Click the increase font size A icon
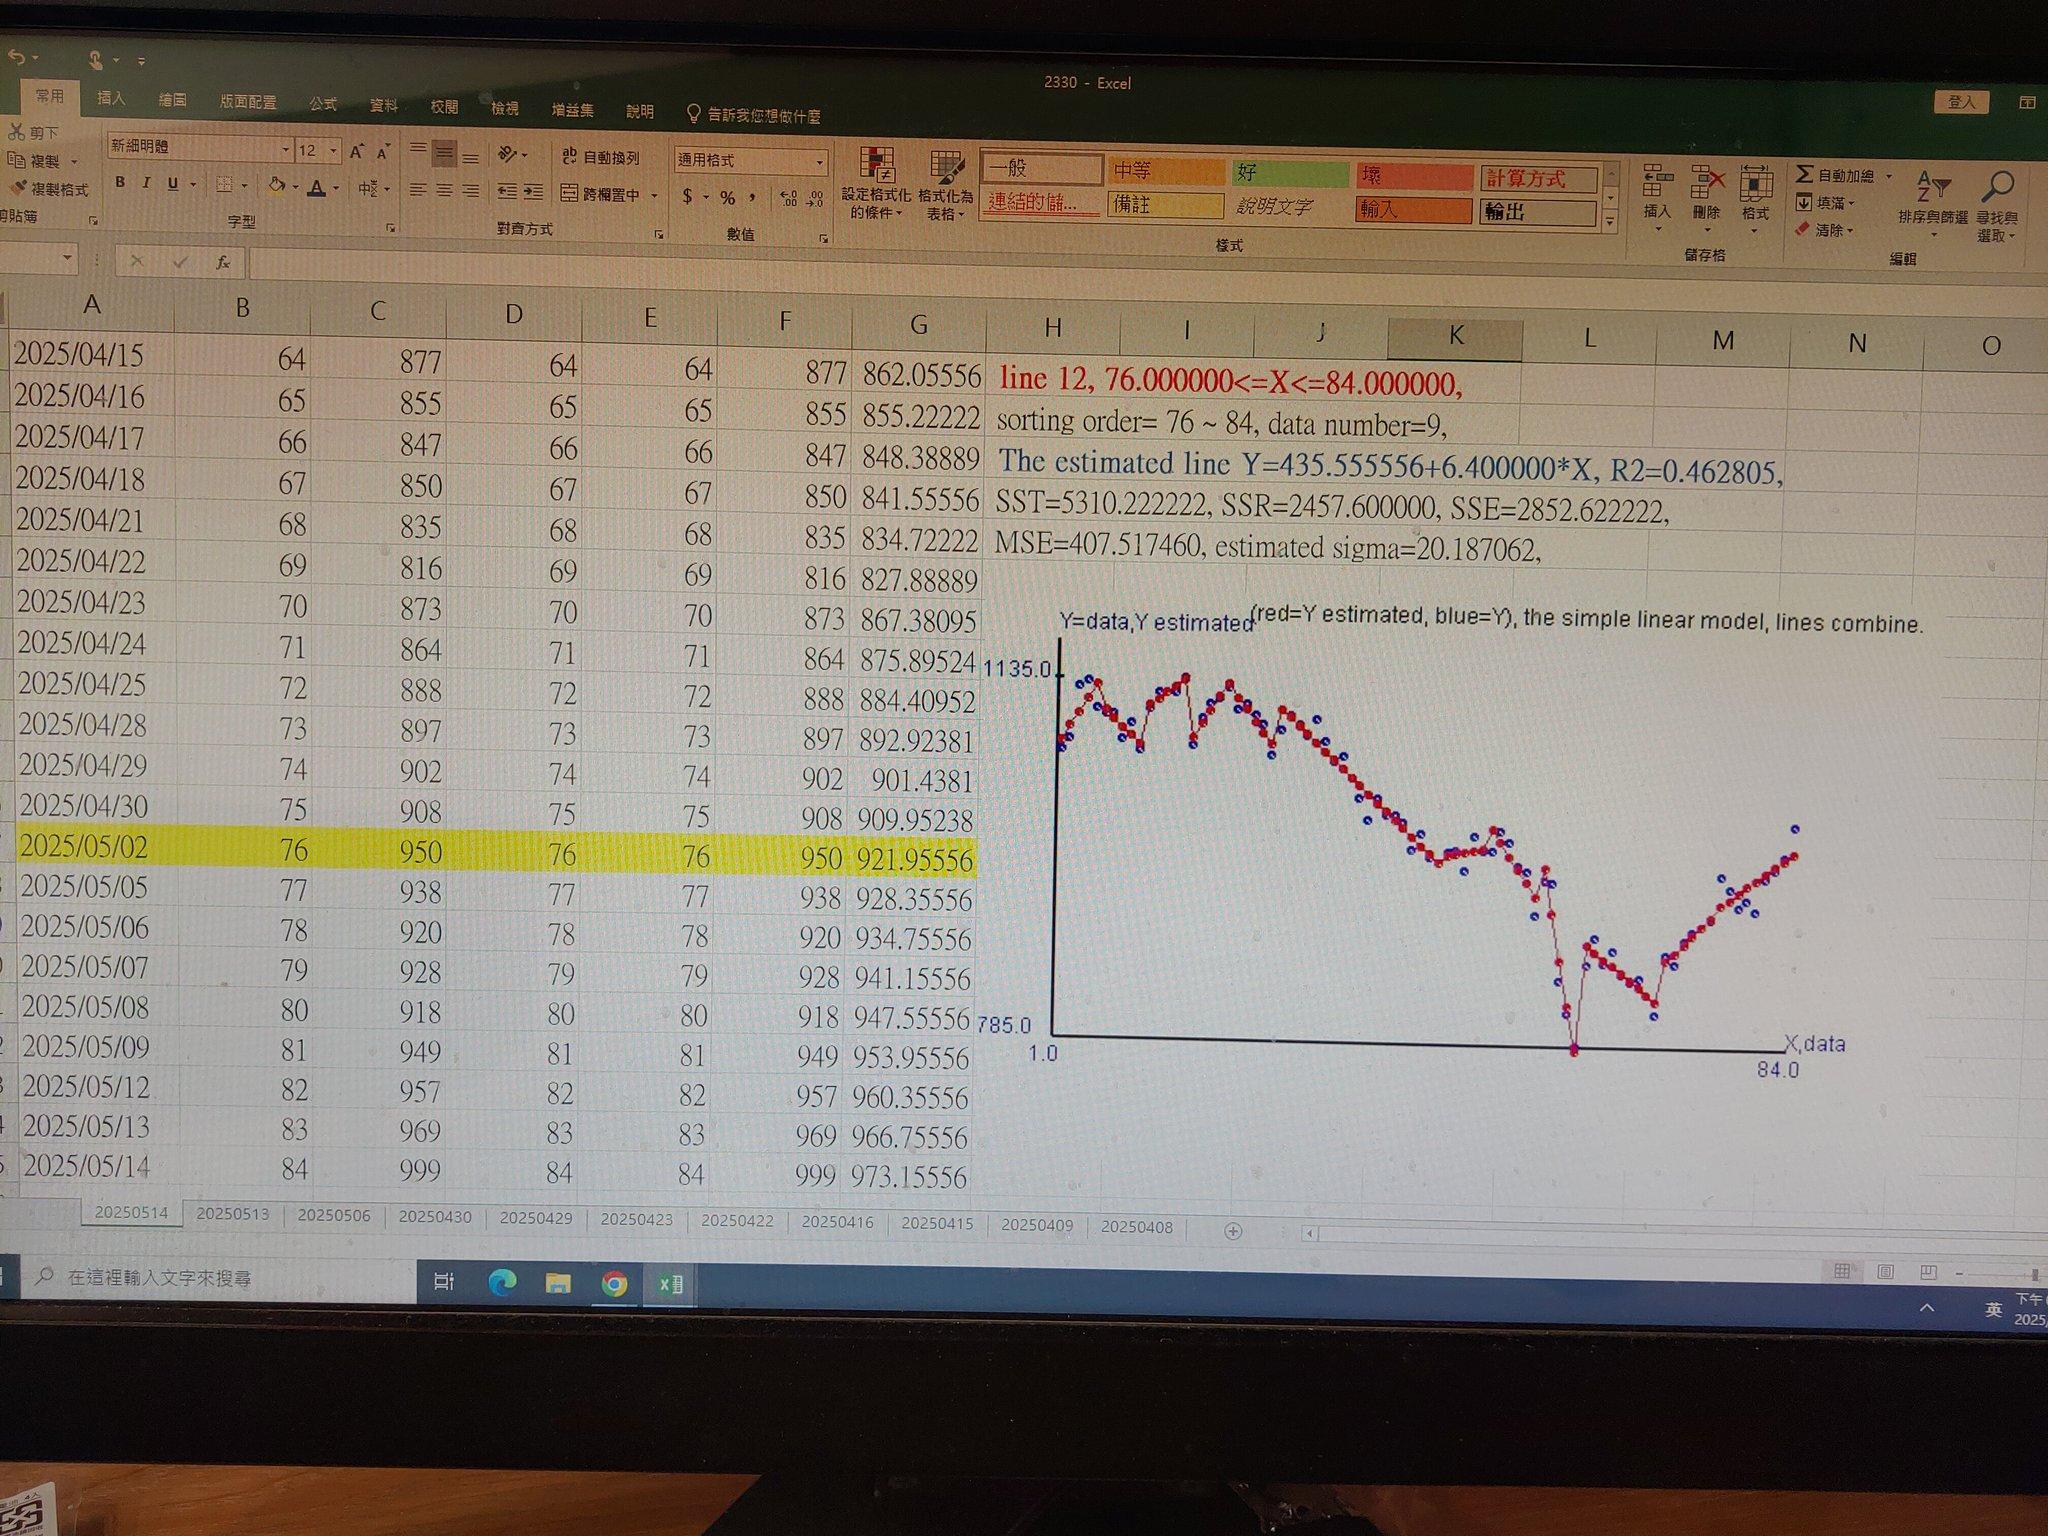The image size is (2048, 1536). pos(356,151)
